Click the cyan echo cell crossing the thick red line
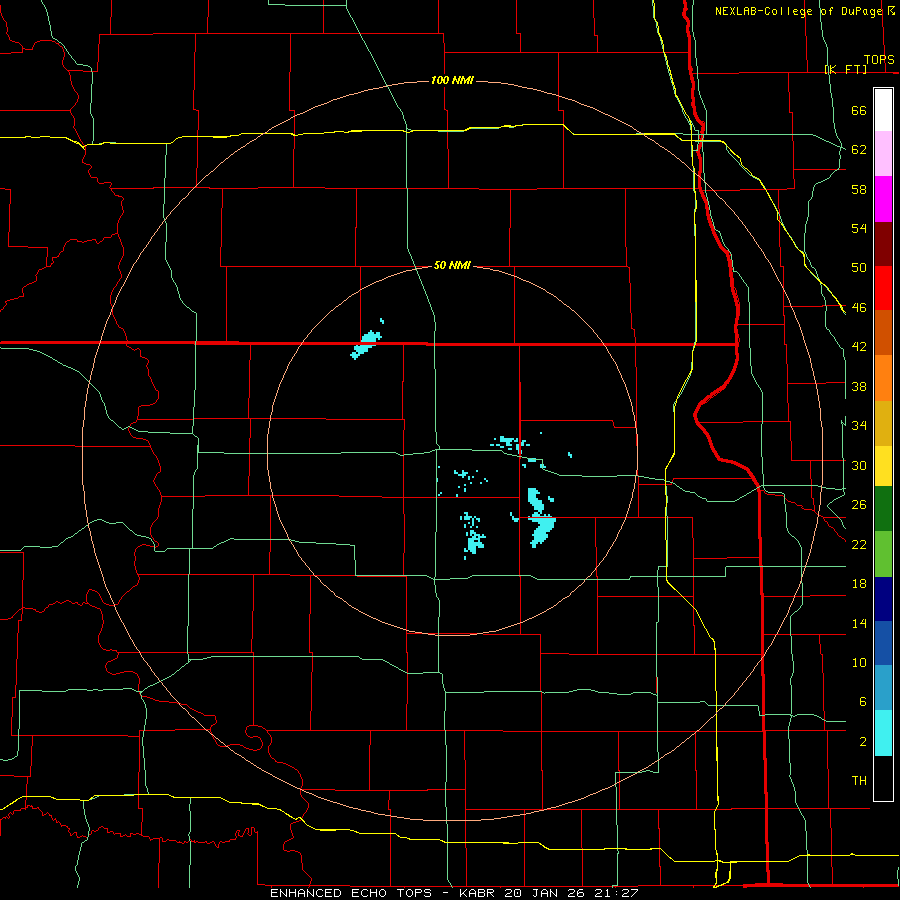900x900 pixels. point(366,344)
